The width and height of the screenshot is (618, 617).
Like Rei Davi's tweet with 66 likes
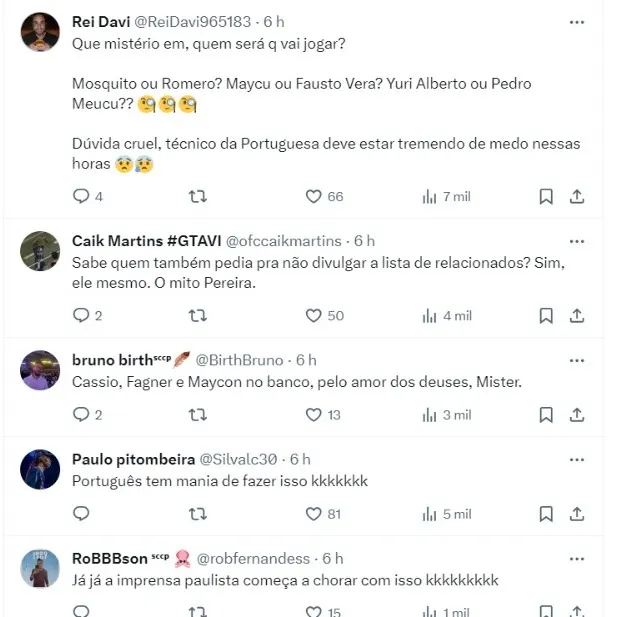(x=313, y=197)
